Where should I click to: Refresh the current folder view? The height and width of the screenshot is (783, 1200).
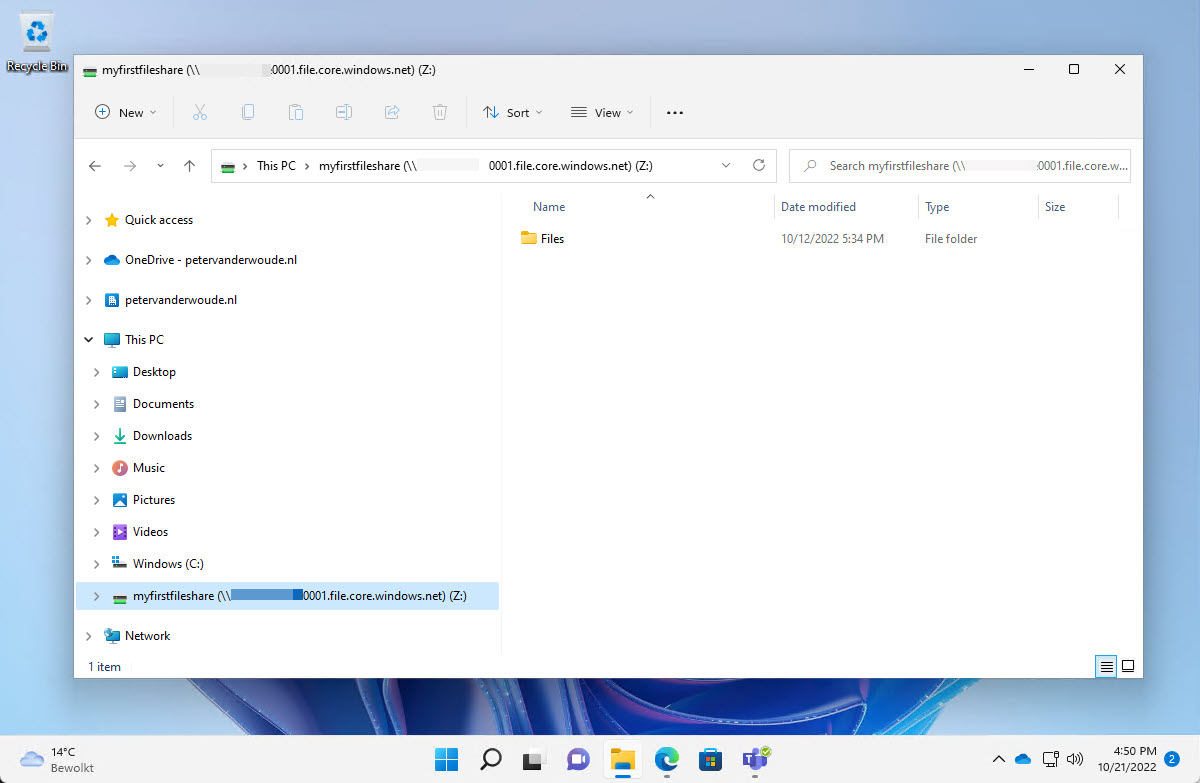pyautogui.click(x=759, y=166)
